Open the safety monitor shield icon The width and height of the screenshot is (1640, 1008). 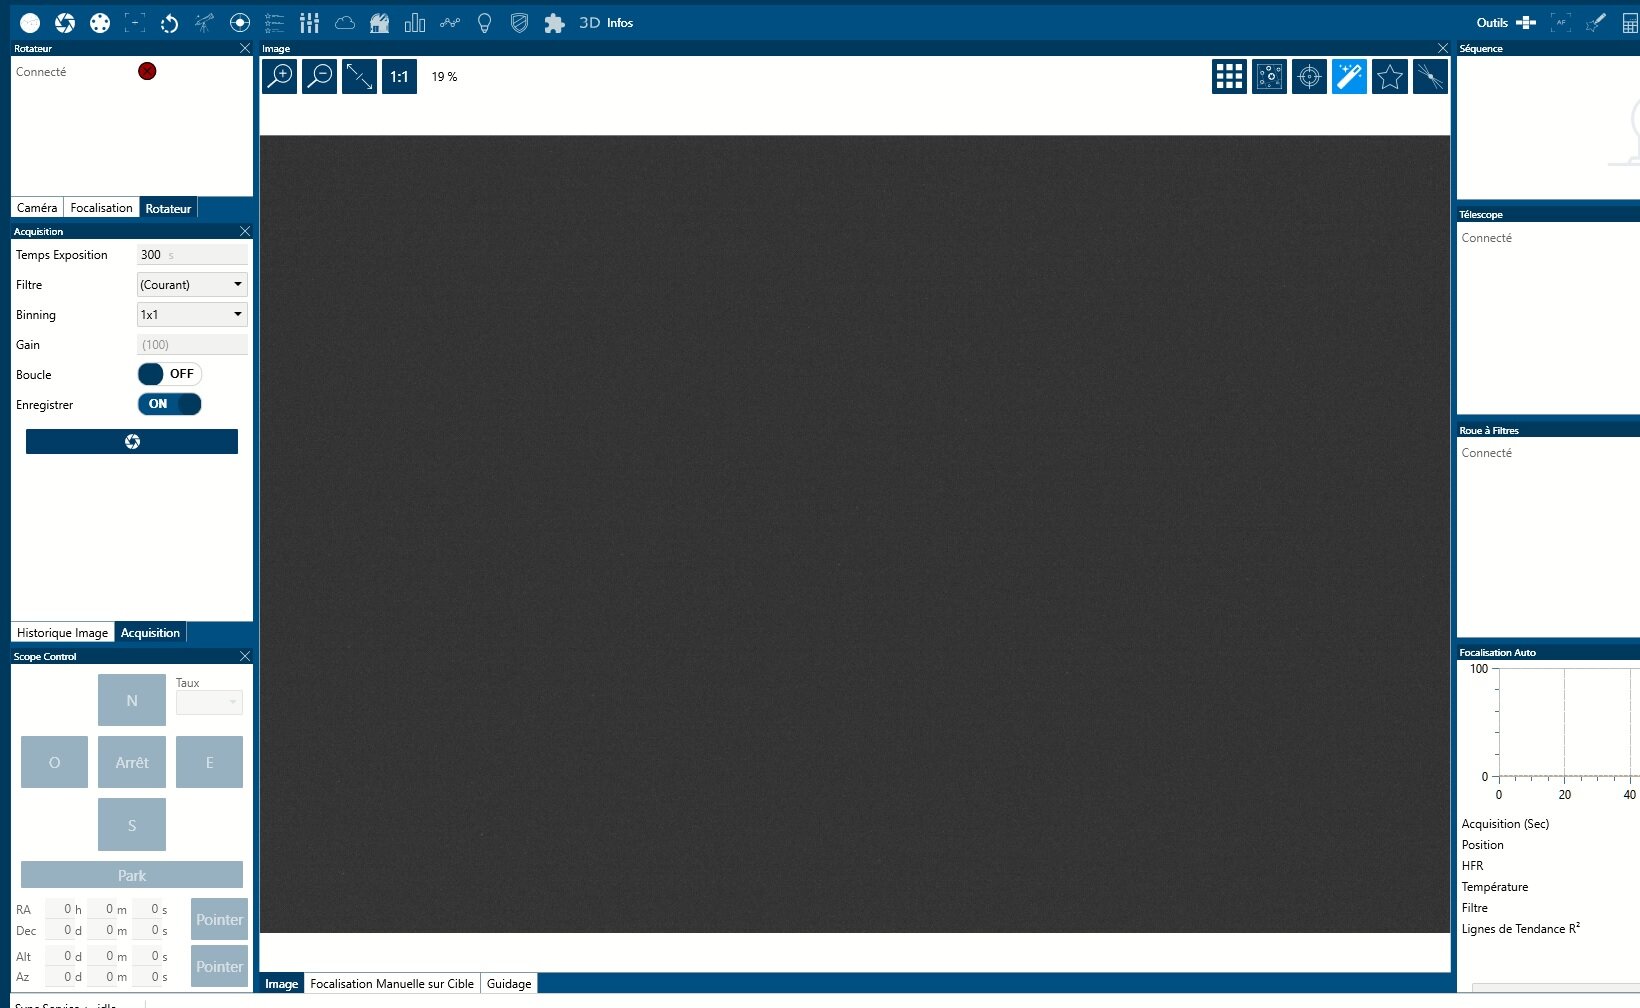[519, 22]
